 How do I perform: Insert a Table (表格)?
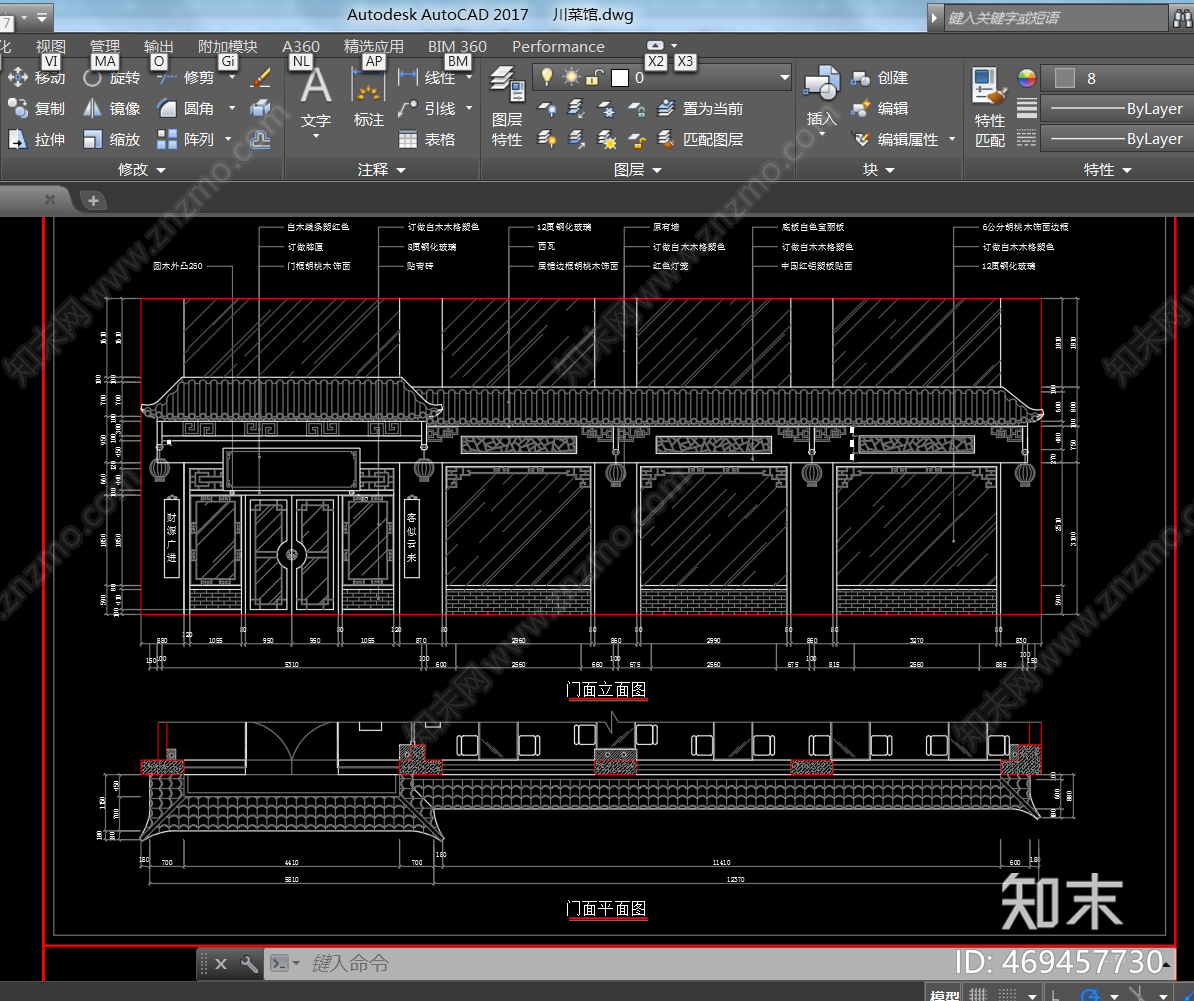pos(428,139)
